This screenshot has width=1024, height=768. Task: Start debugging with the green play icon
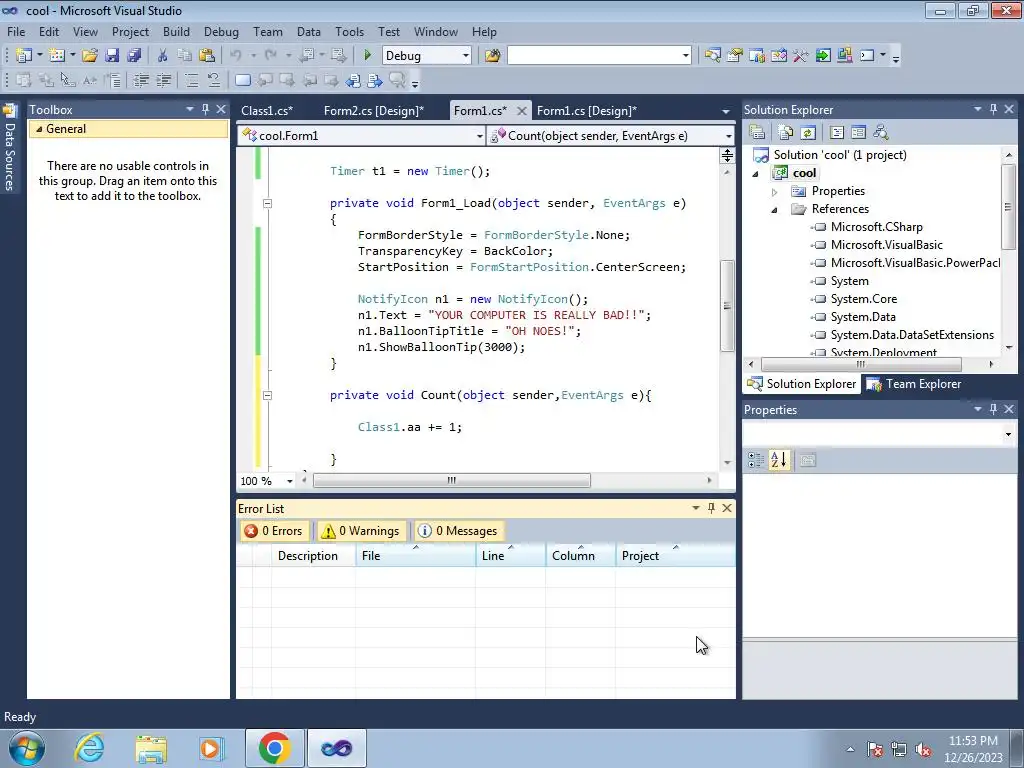tap(367, 56)
